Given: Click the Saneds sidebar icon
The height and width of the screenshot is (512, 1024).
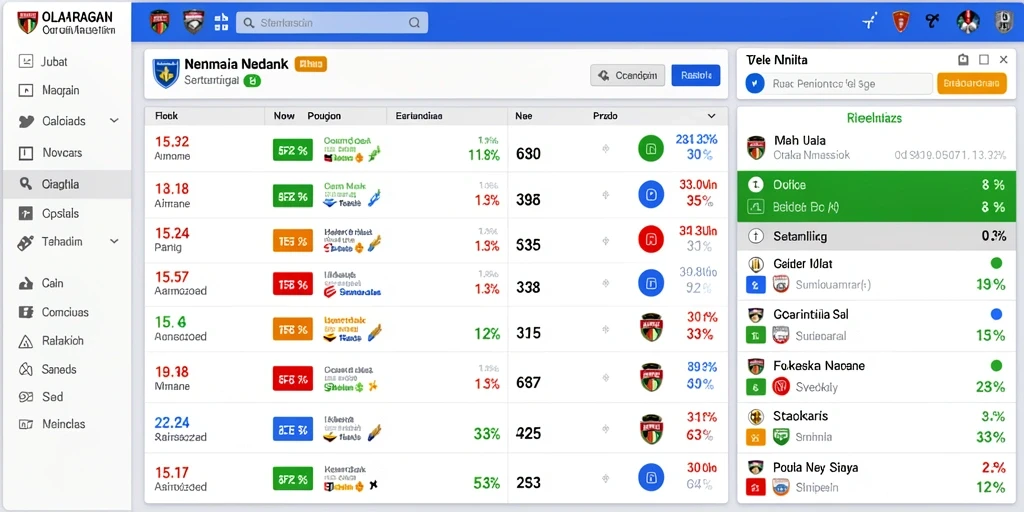Looking at the screenshot, I should click(25, 370).
